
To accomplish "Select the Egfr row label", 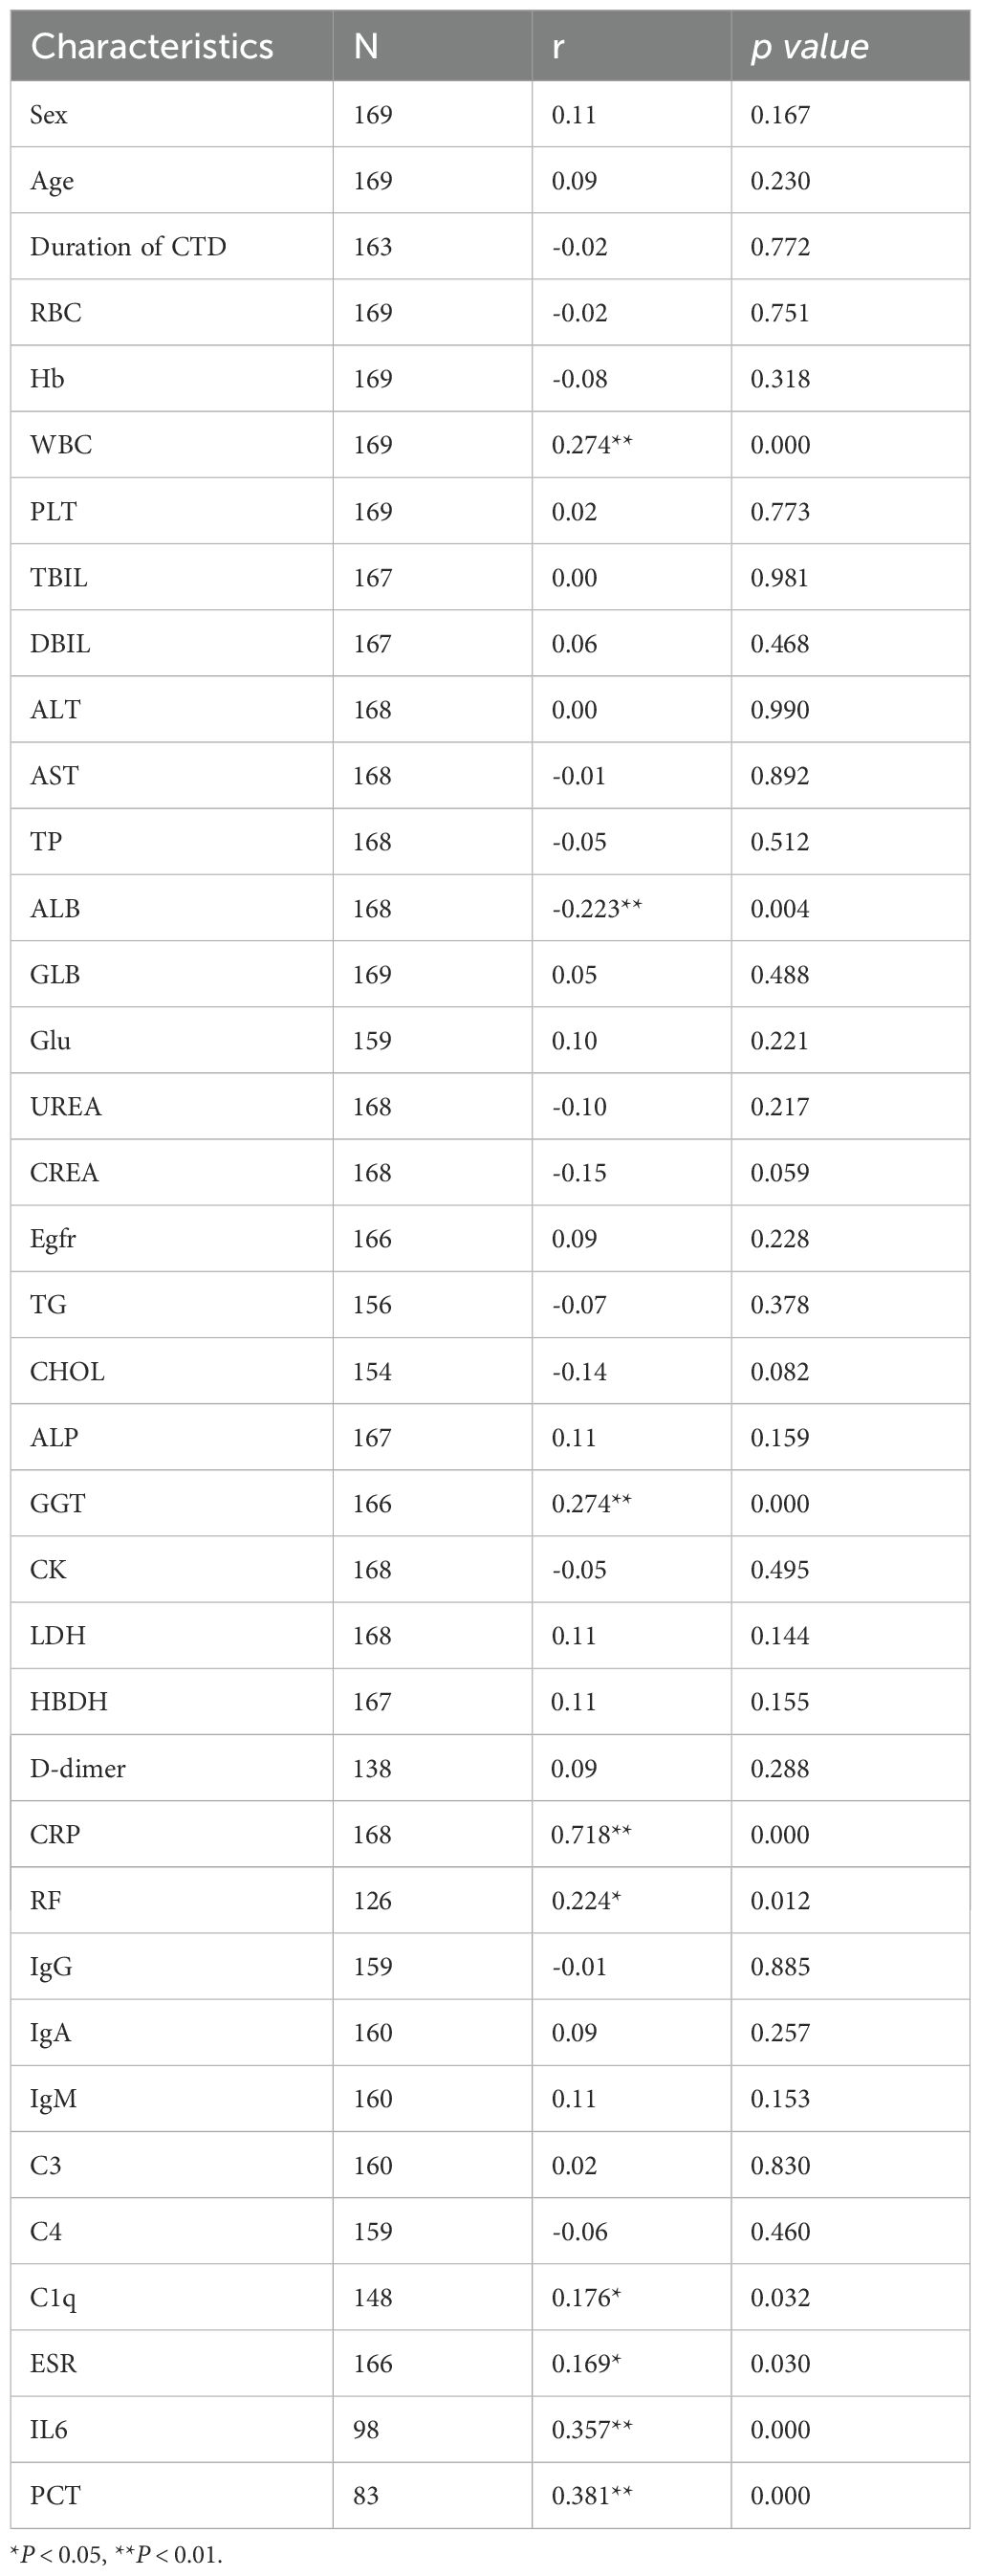I will 53,1239.
